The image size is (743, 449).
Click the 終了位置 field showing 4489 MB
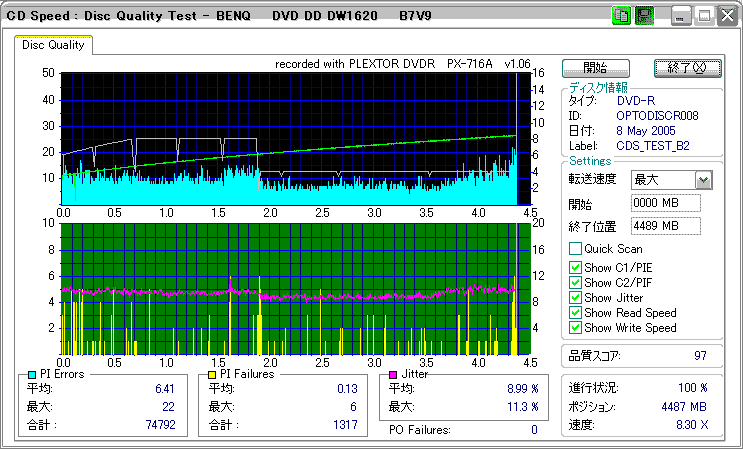click(x=665, y=226)
